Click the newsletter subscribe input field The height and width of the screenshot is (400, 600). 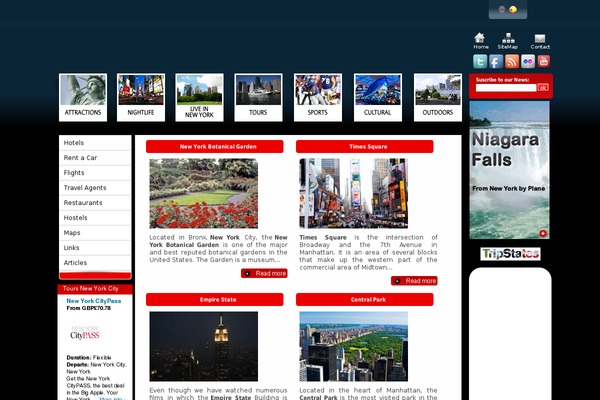(x=506, y=88)
